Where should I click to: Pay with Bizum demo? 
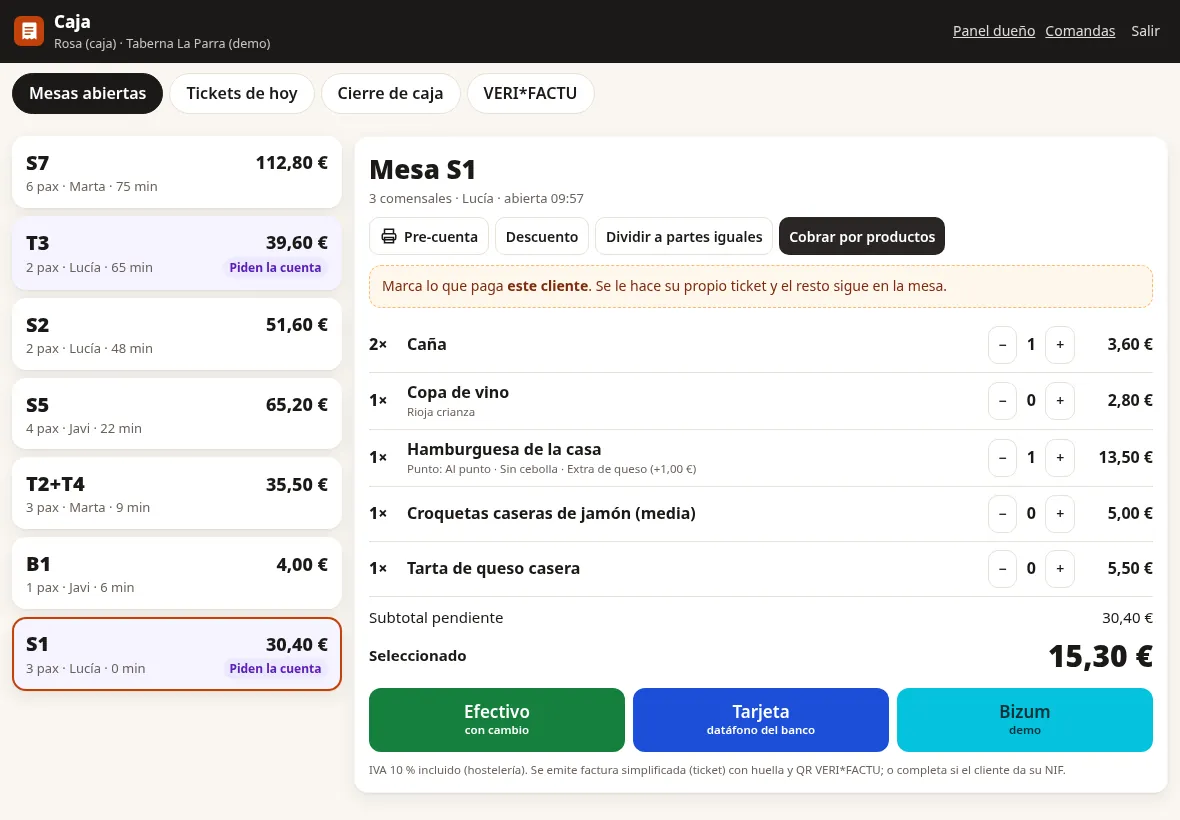pos(1024,720)
